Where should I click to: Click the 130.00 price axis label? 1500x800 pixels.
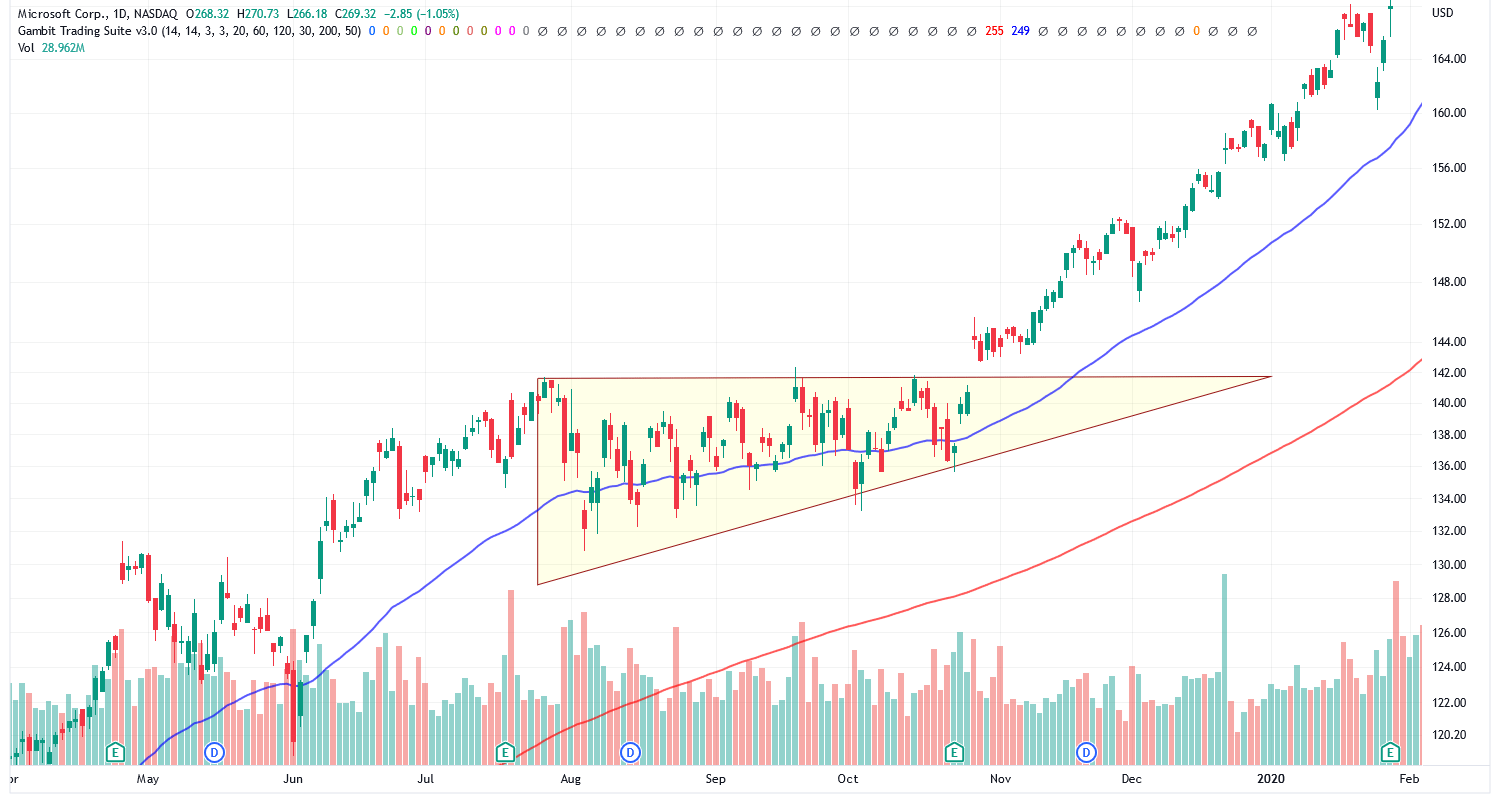pyautogui.click(x=1449, y=565)
